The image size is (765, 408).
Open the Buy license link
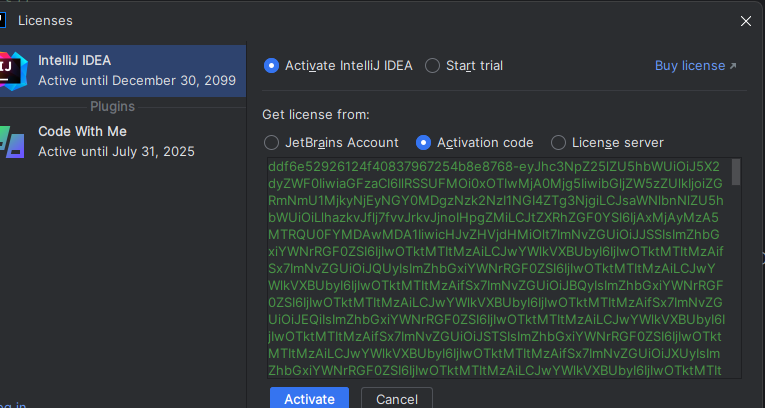[696, 65]
